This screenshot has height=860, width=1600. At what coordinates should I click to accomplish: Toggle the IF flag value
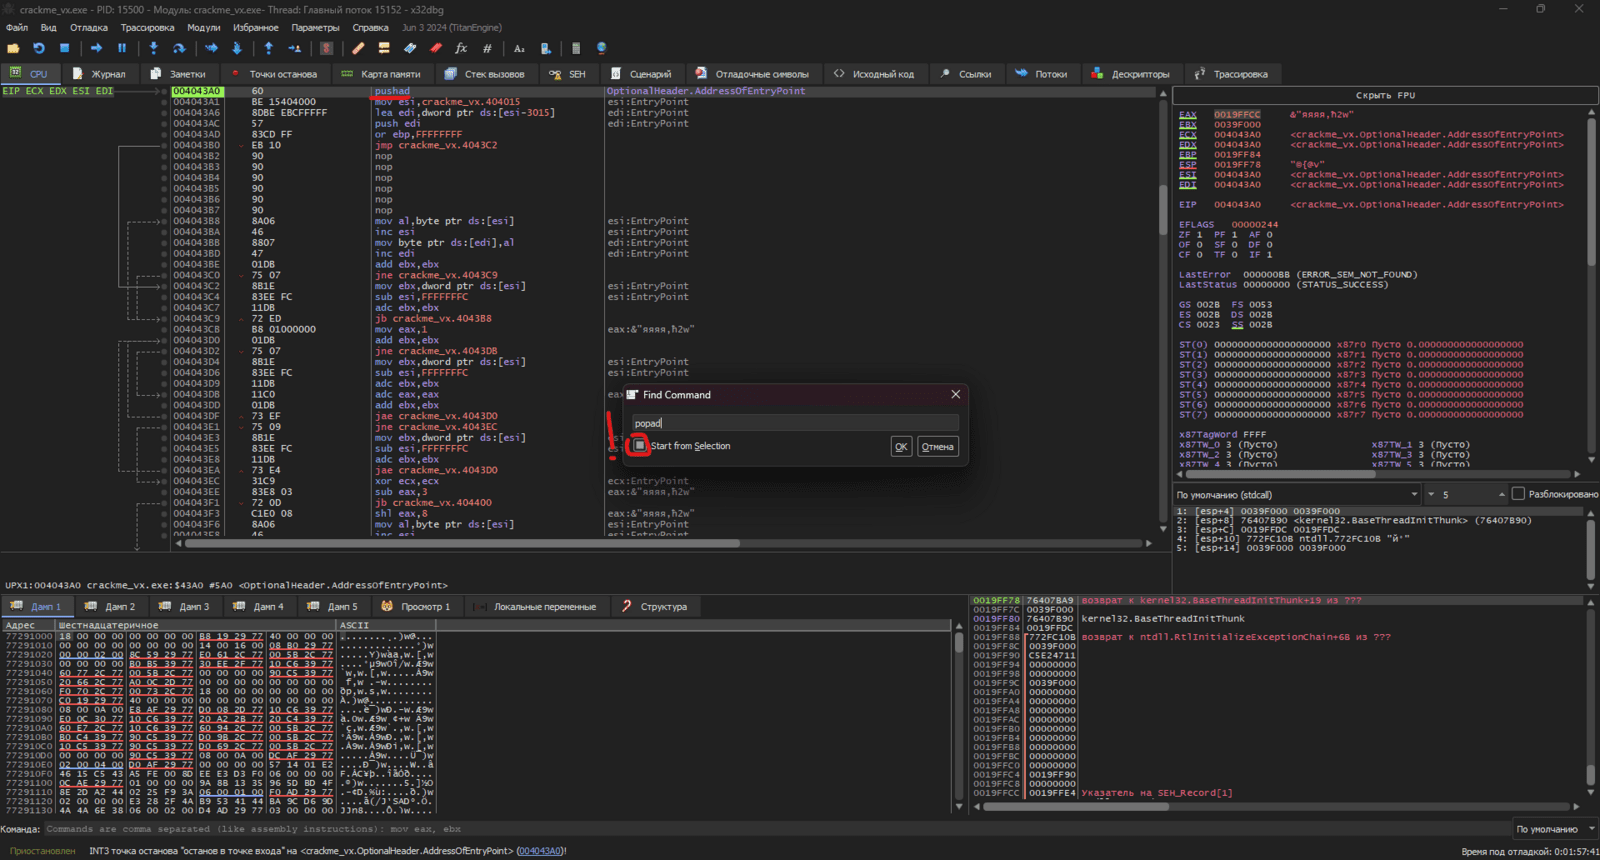tap(1269, 255)
